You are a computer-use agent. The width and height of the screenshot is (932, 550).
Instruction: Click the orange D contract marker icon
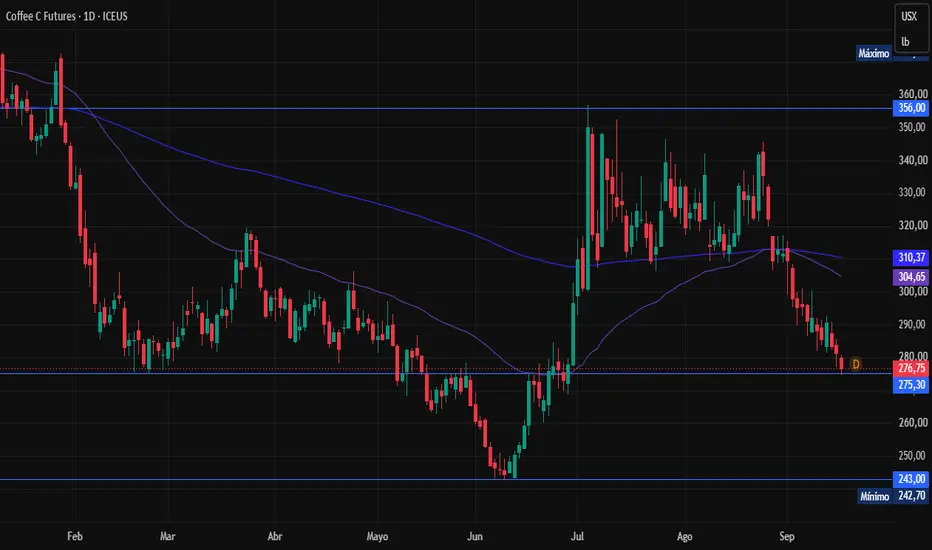coord(856,364)
